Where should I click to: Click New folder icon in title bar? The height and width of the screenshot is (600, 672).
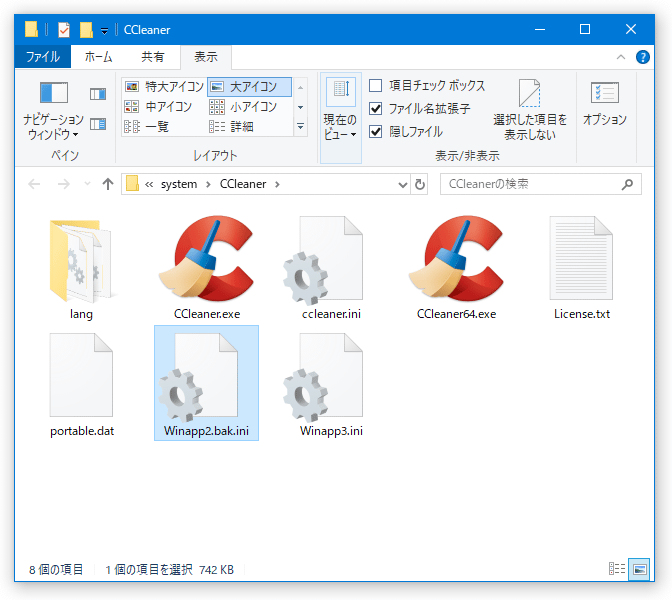pyautogui.click(x=86, y=30)
